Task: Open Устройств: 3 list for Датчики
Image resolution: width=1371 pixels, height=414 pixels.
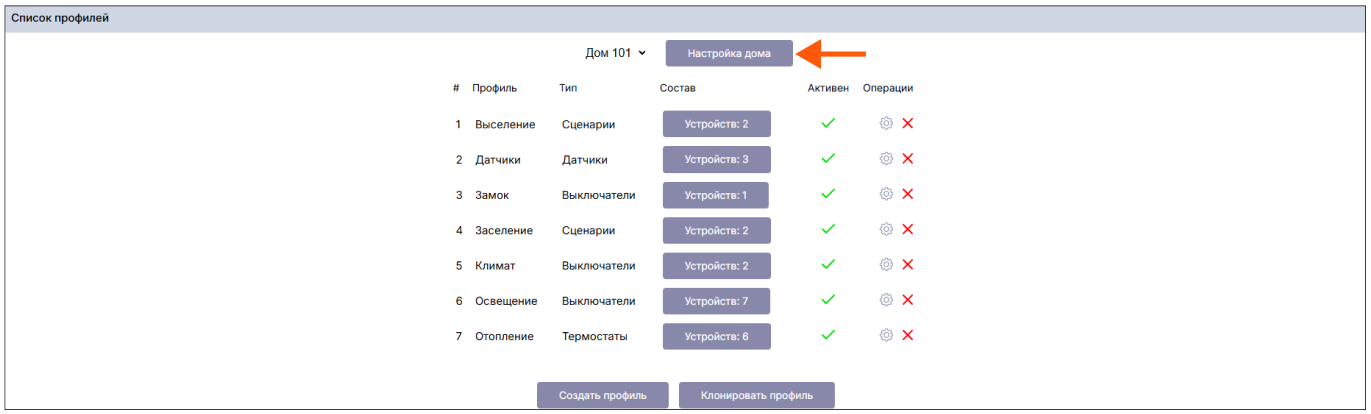Action: (x=716, y=160)
